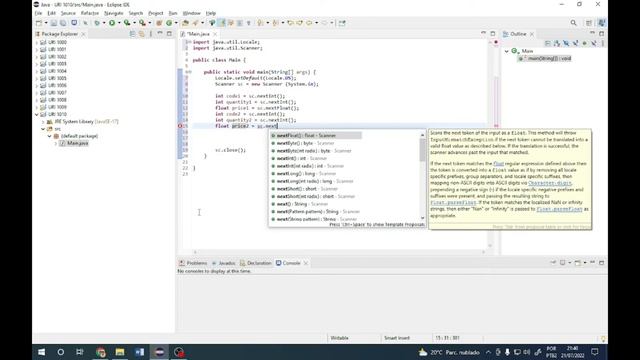This screenshot has height=360, width=640.
Task: Expand the URI 1000 project
Action: 37,42
